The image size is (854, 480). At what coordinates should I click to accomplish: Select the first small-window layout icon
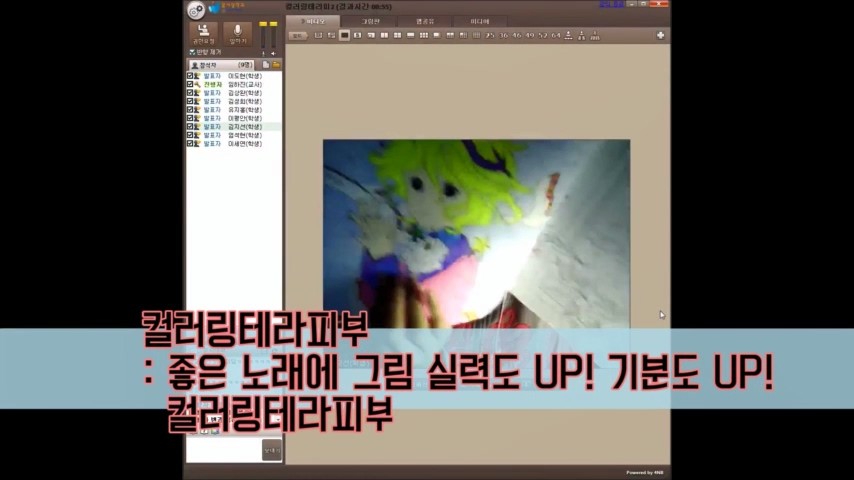(318, 35)
